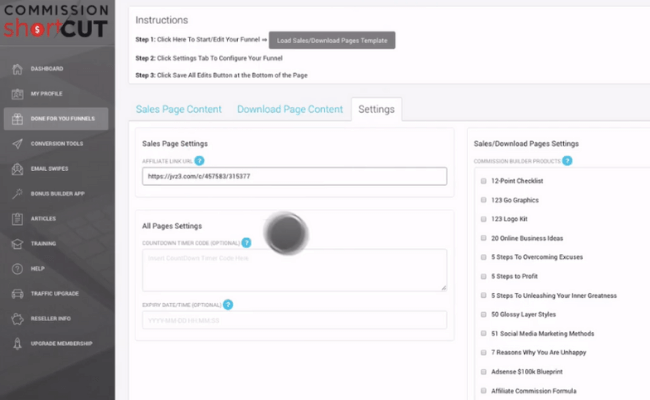Check the Affiliate Commission Formula product

[483, 390]
